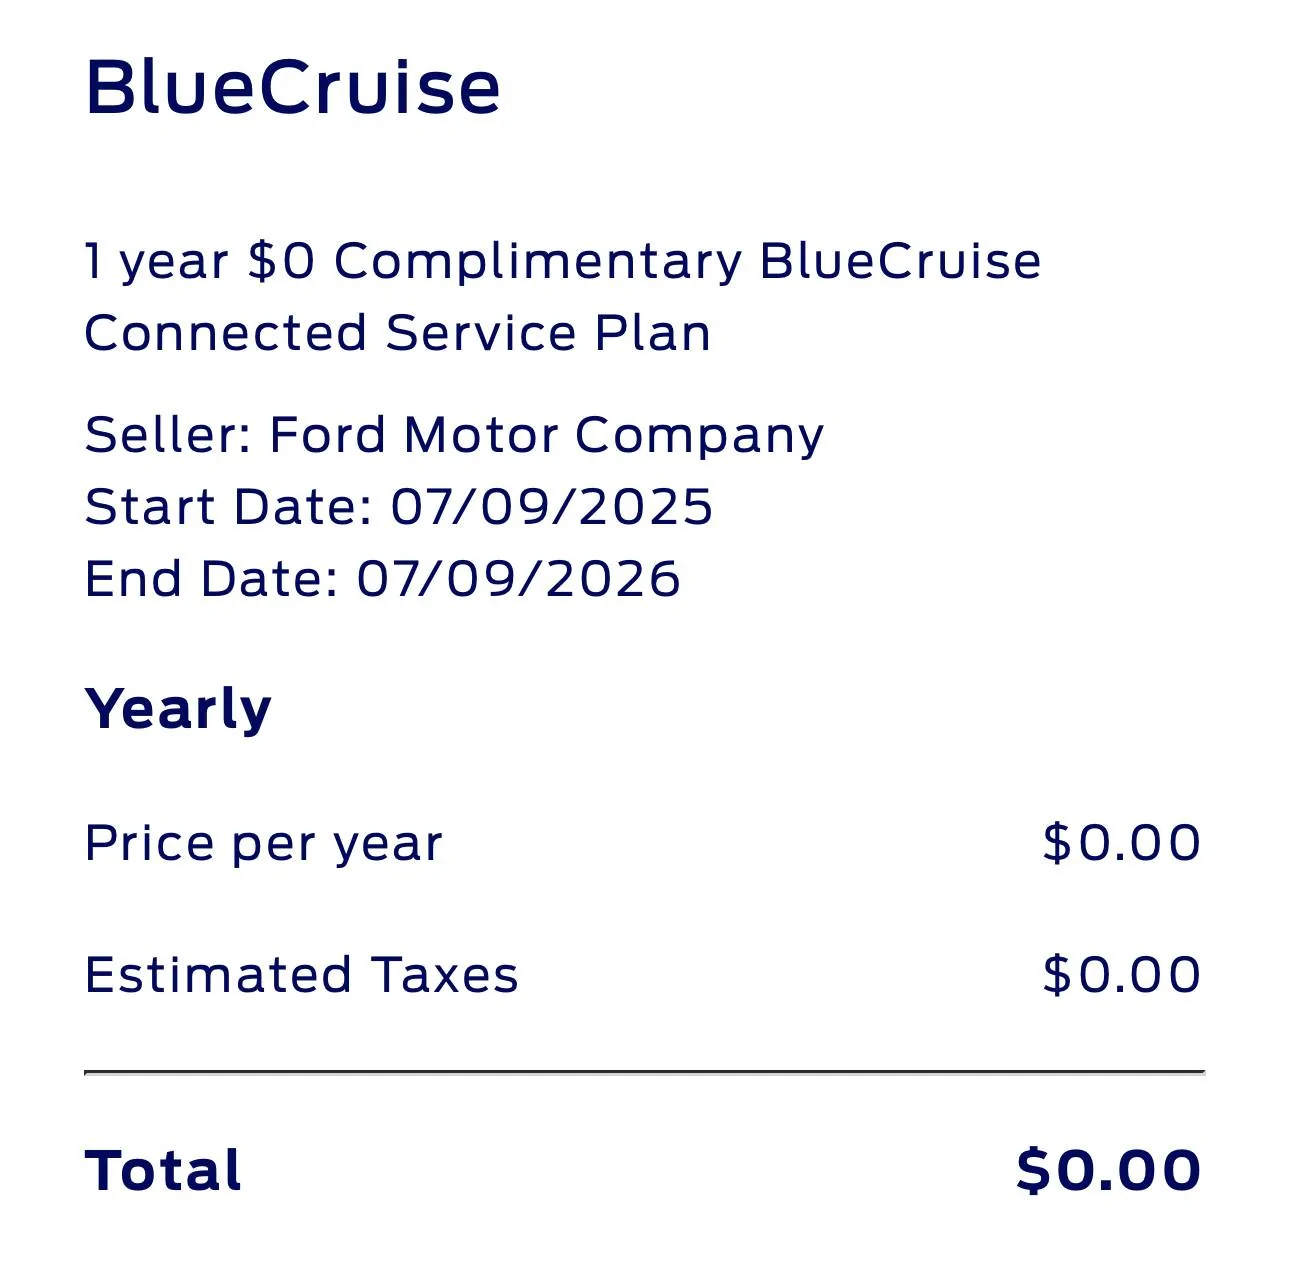Select the start date value 07/09/2025
The width and height of the screenshot is (1290, 1284).
pyautogui.click(x=551, y=507)
